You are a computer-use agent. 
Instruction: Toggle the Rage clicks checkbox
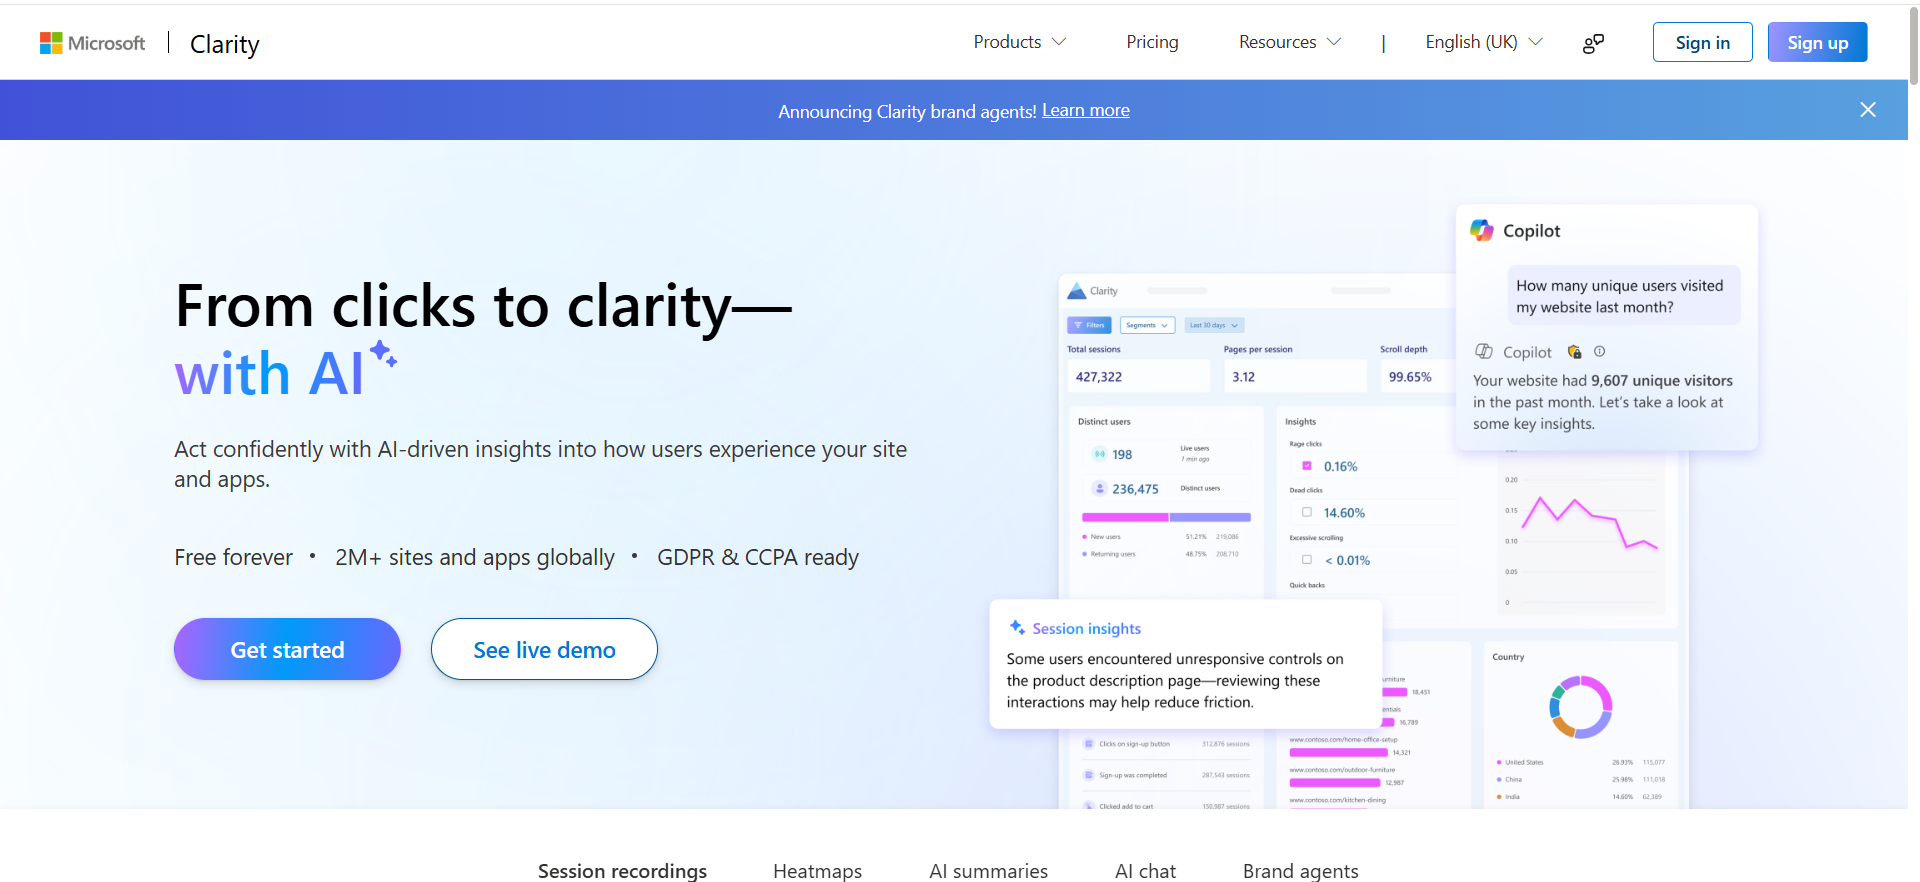click(1307, 466)
